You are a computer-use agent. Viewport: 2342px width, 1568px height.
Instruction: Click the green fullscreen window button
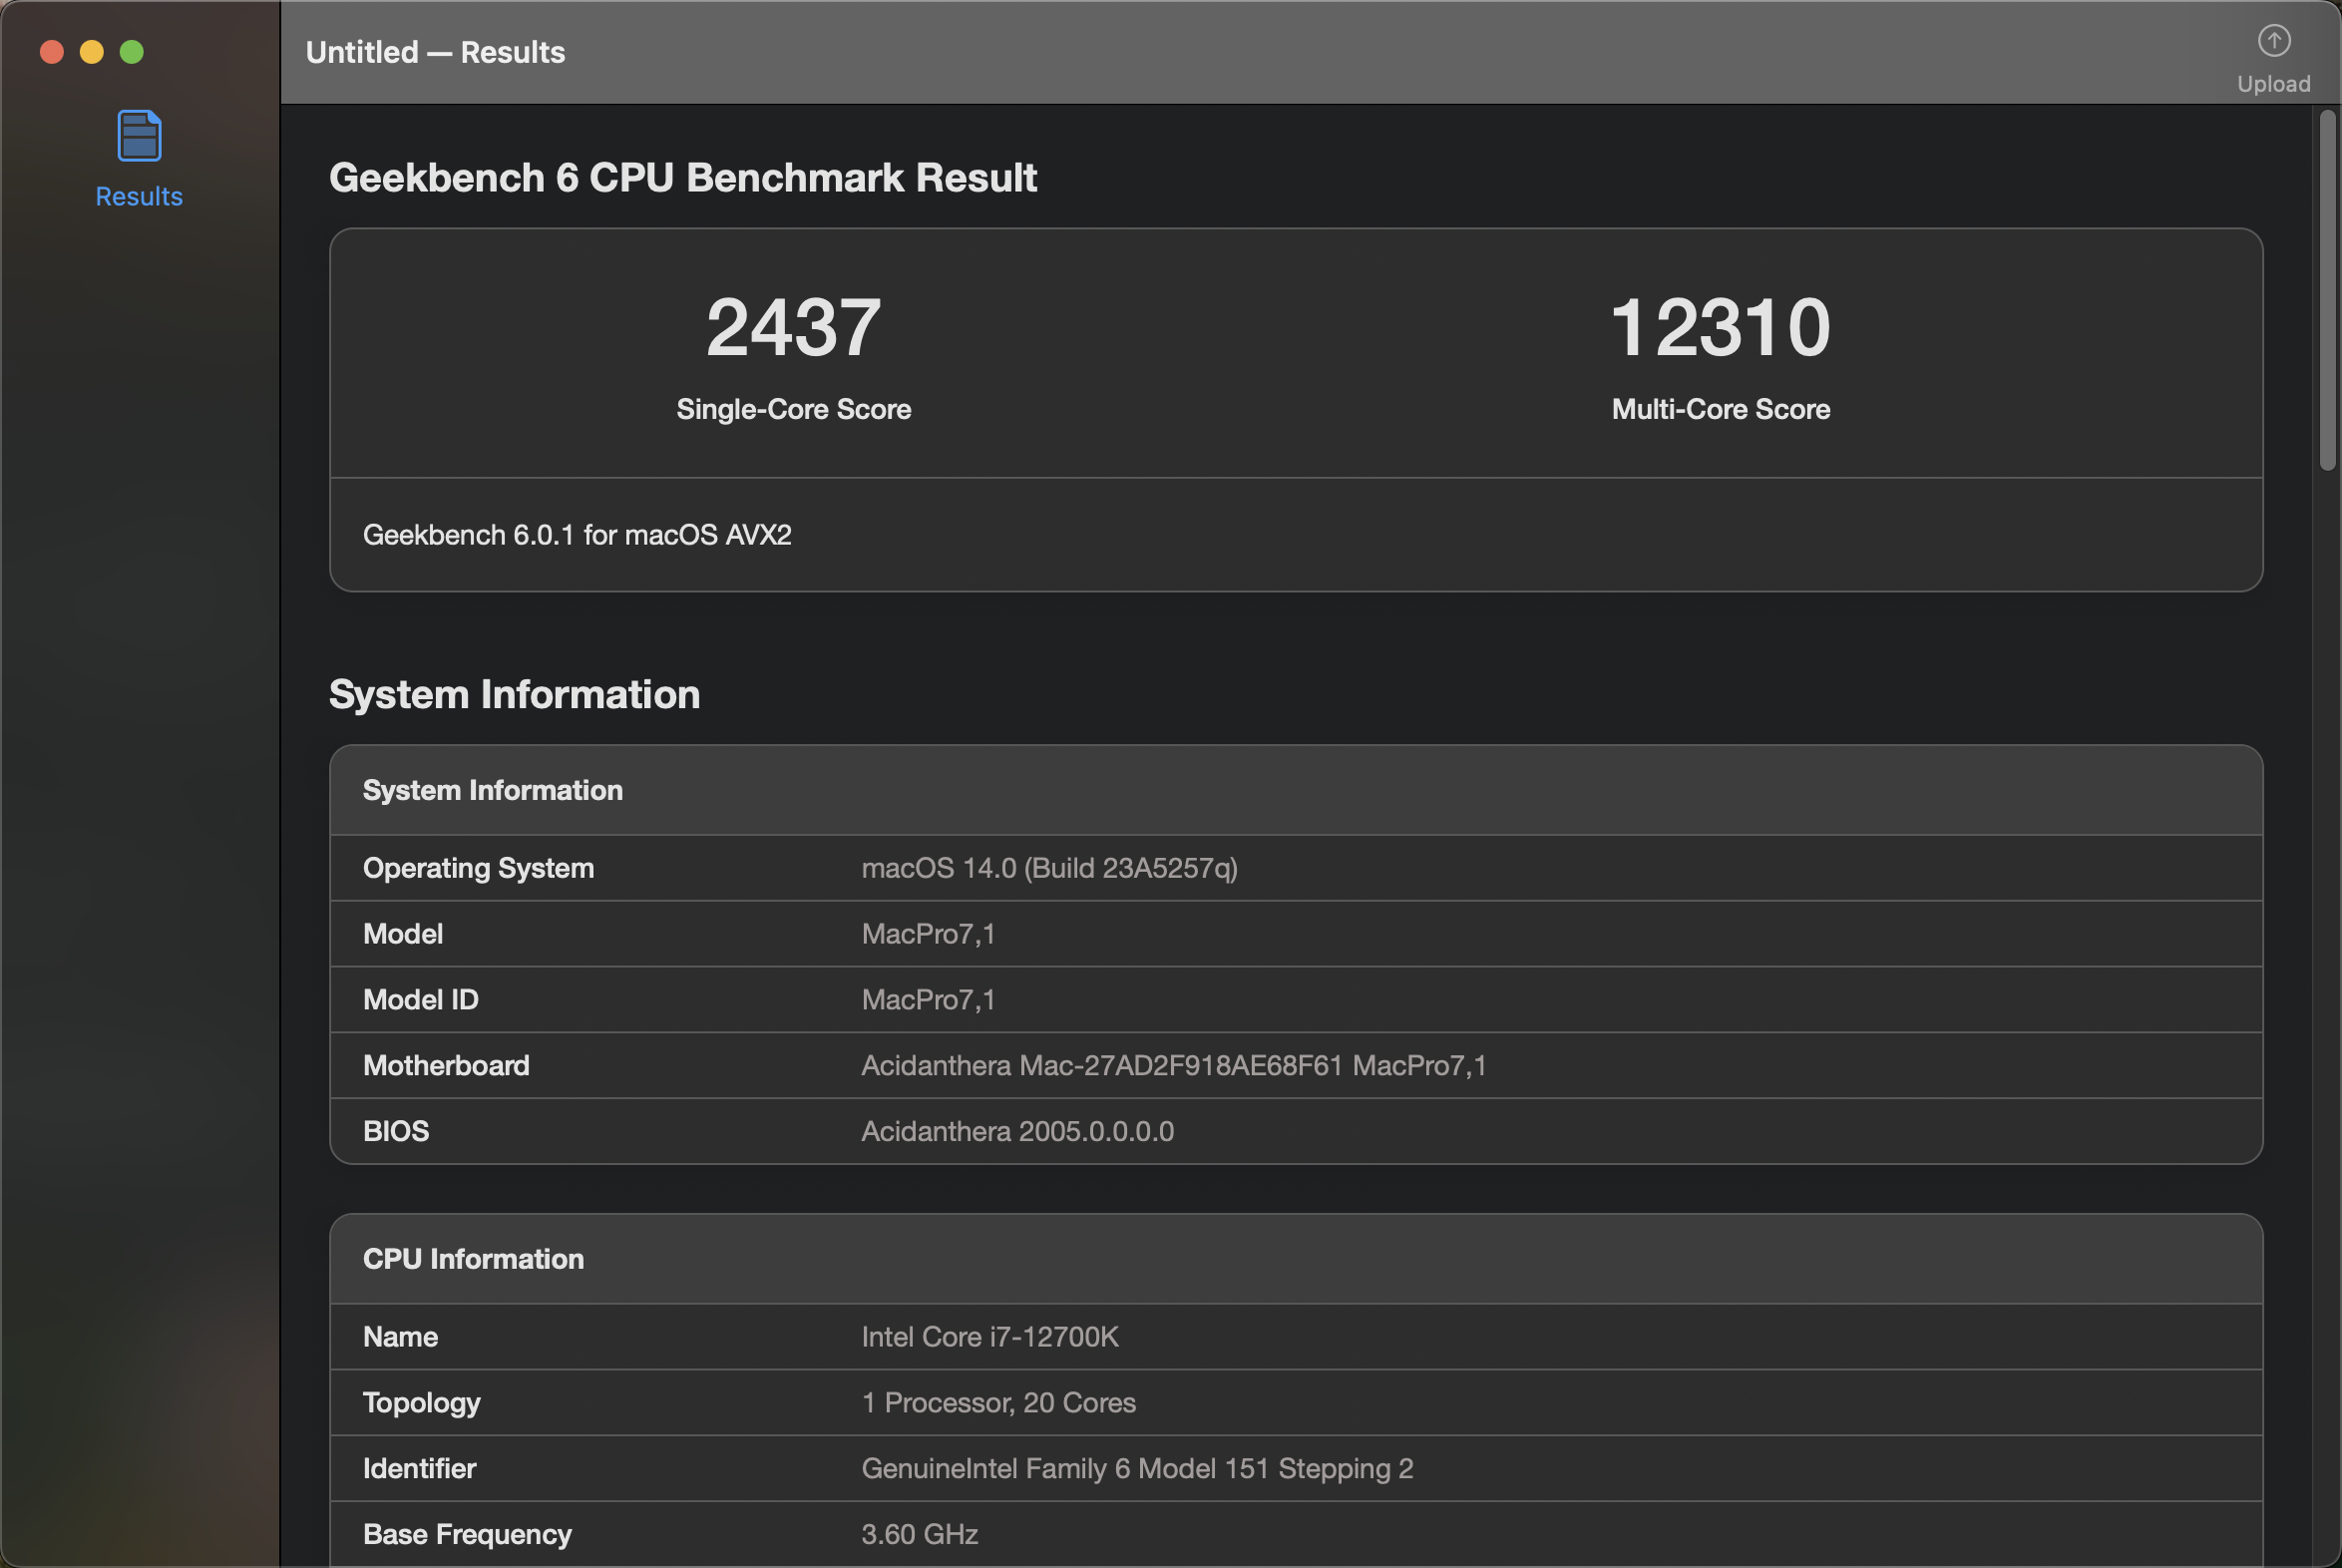click(x=132, y=52)
